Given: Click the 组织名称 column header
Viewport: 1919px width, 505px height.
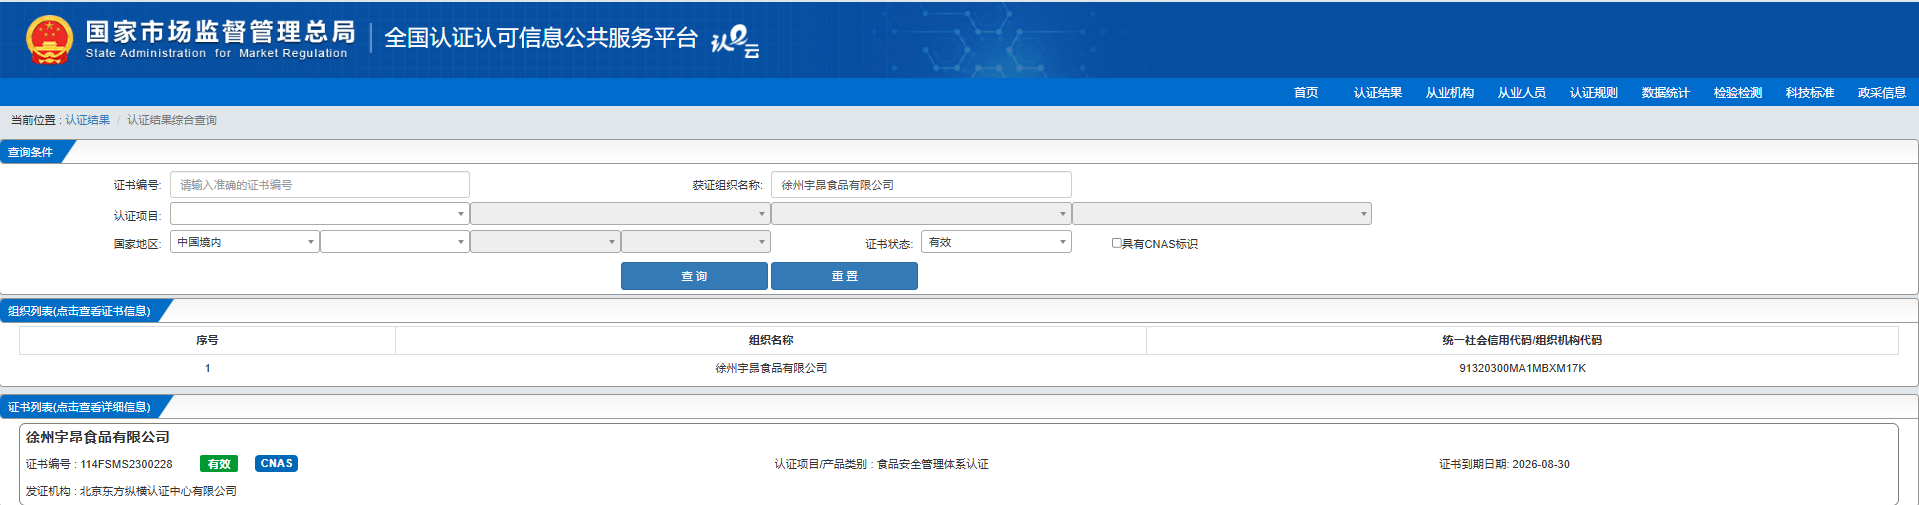Looking at the screenshot, I should [x=771, y=340].
